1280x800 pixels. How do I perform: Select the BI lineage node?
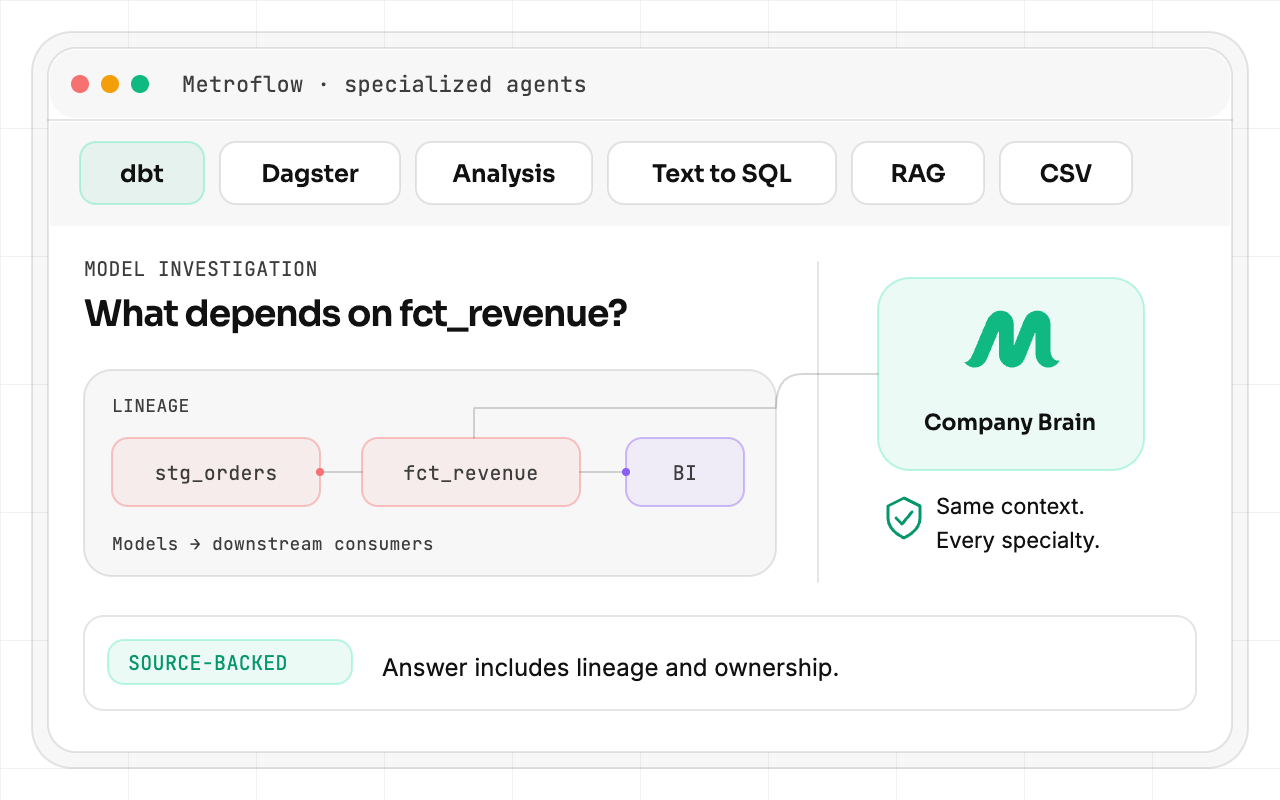pos(685,472)
